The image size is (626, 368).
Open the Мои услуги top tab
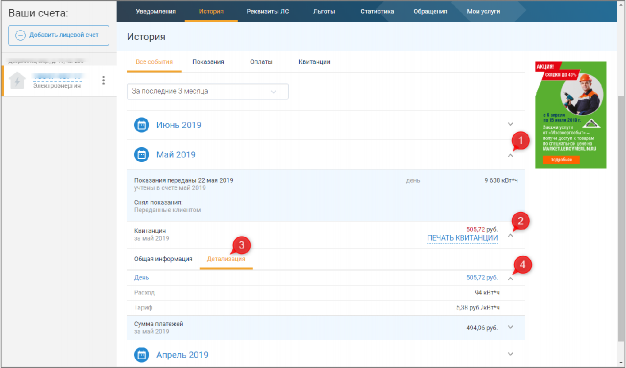pyautogui.click(x=483, y=12)
